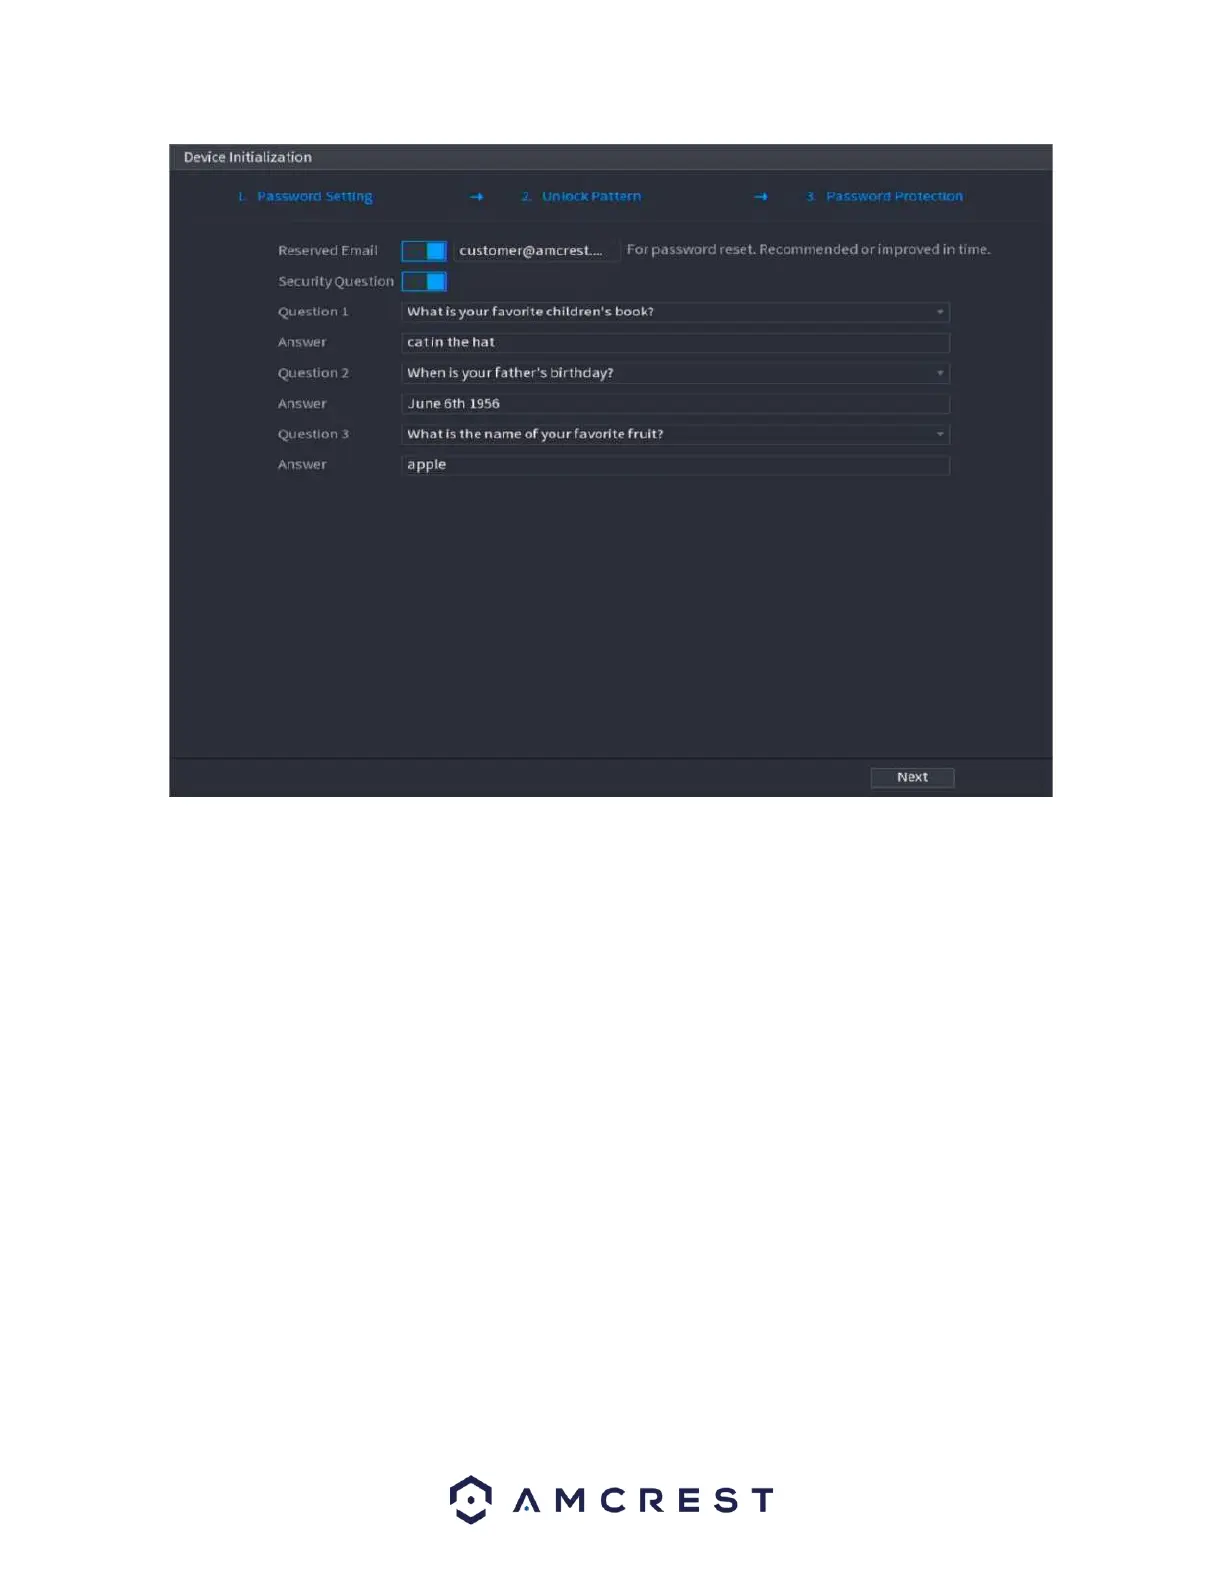The width and height of the screenshot is (1224, 1584).
Task: Click the answer field containing 'apple'
Action: 675,465
